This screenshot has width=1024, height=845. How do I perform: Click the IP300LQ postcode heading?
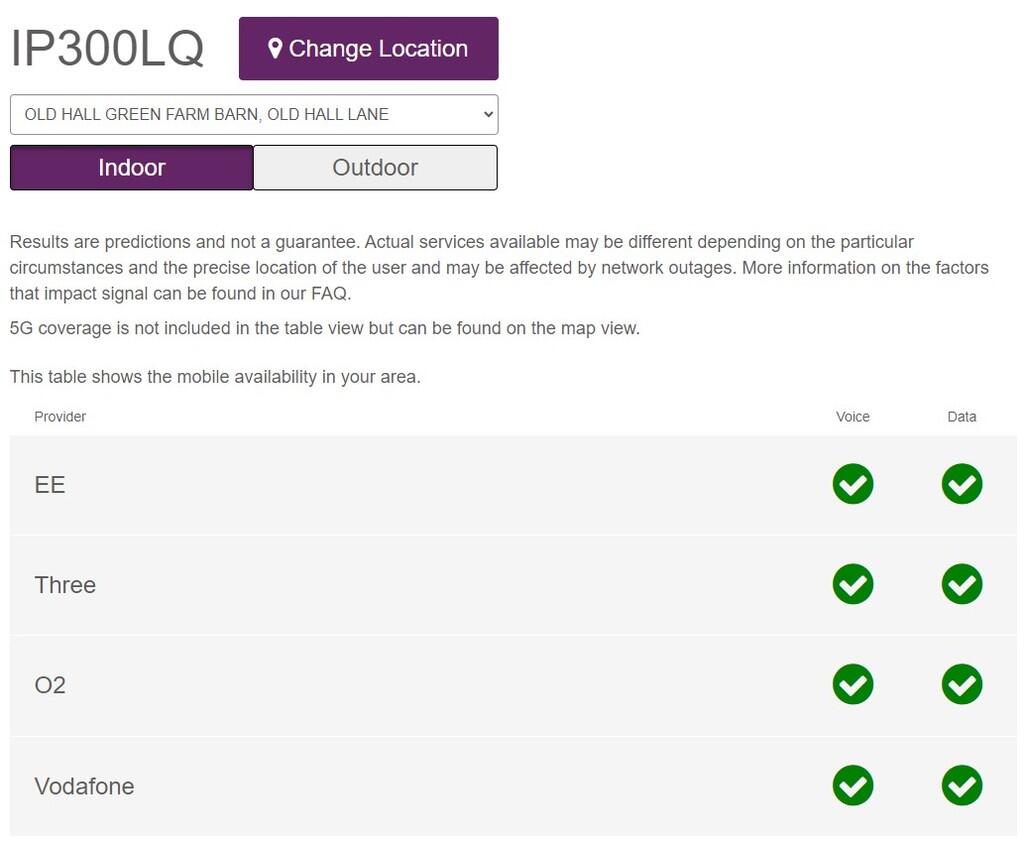click(107, 49)
